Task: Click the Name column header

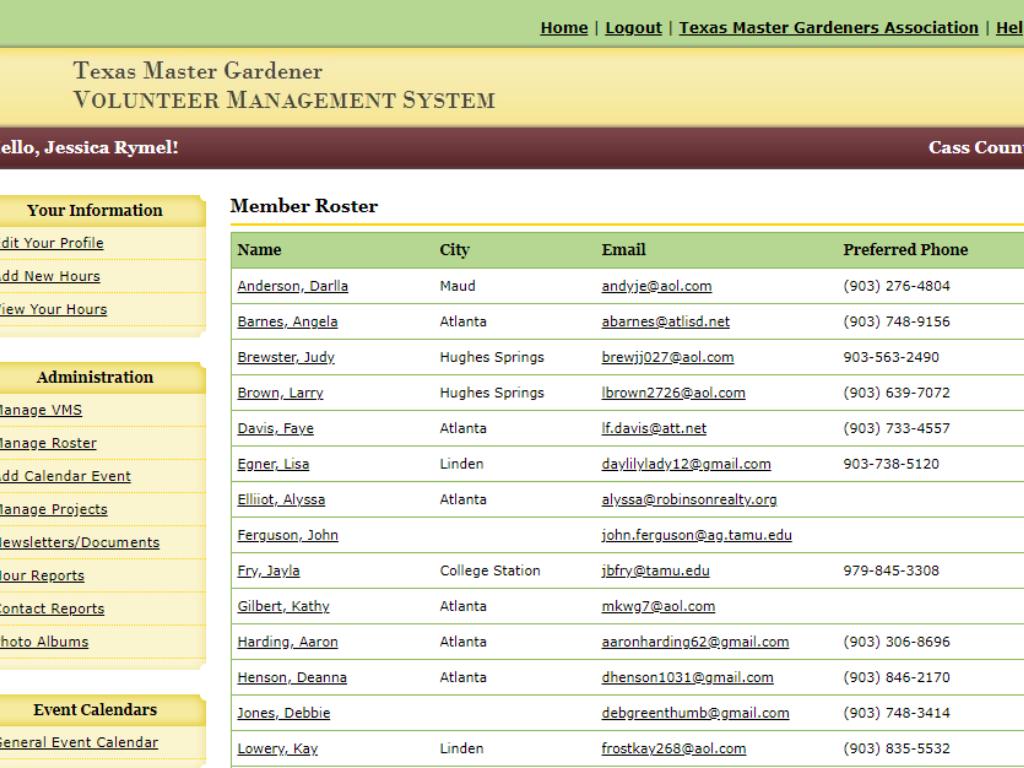Action: tap(259, 250)
